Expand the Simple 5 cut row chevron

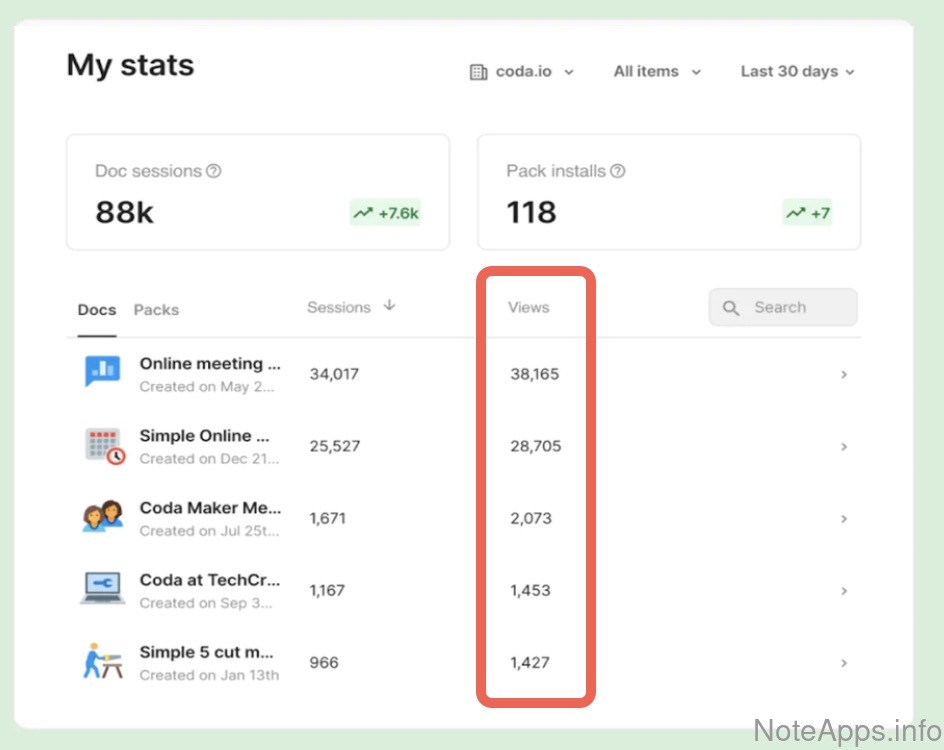pyautogui.click(x=844, y=663)
